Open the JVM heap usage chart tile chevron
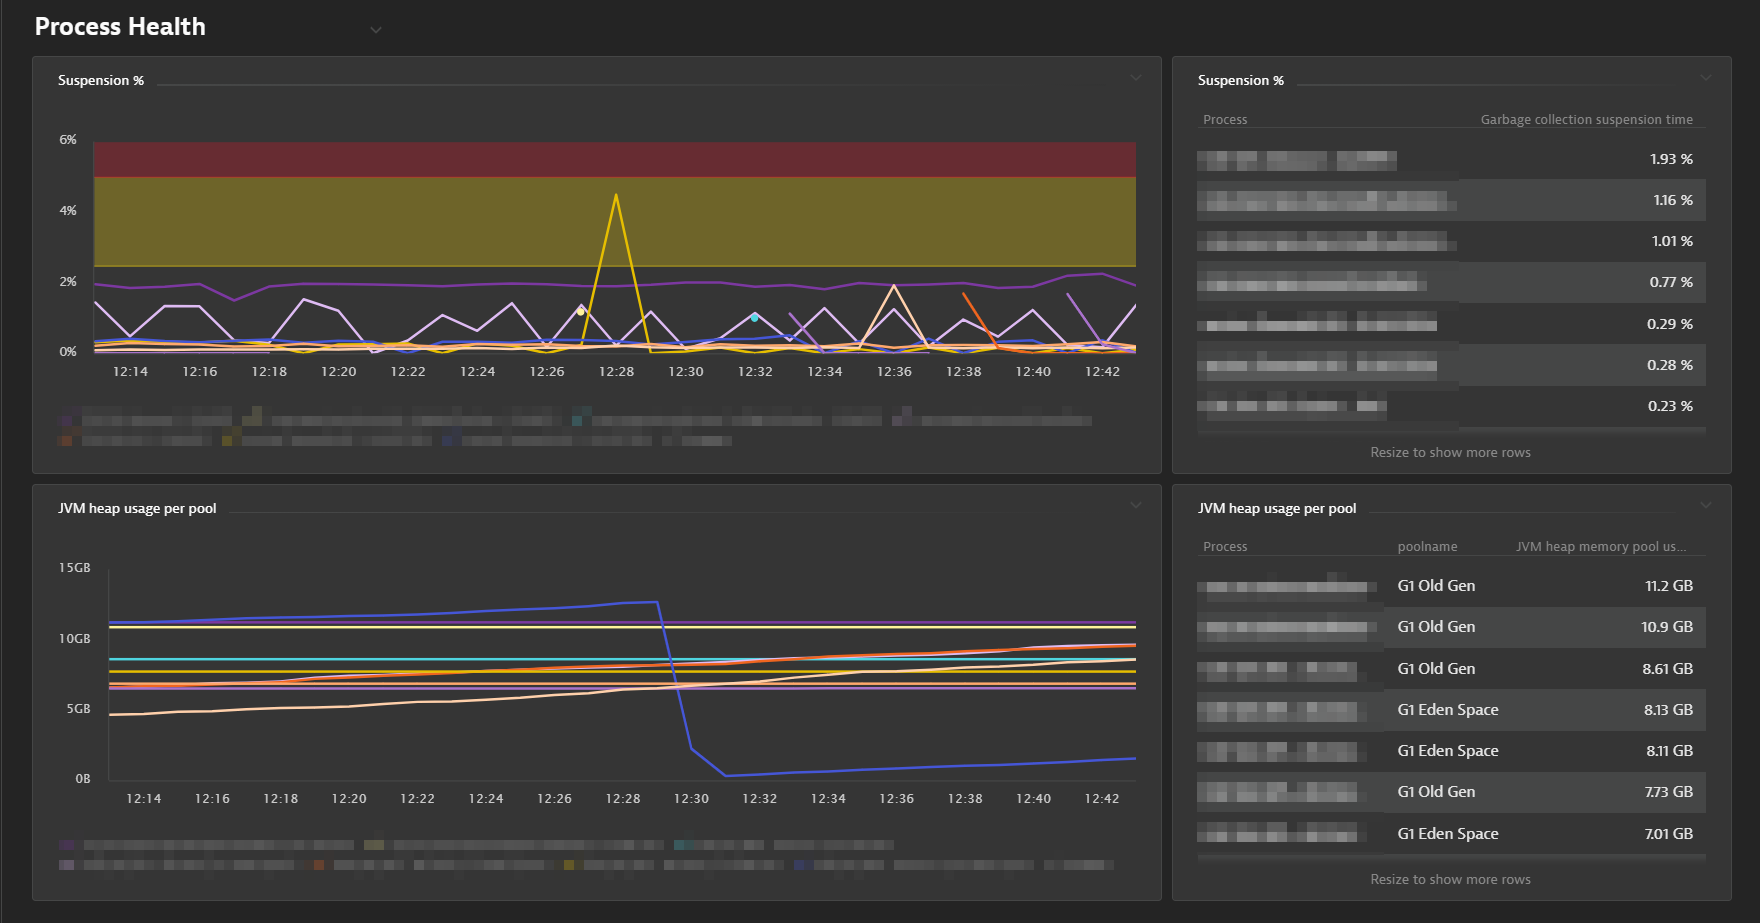 pyautogui.click(x=1136, y=505)
